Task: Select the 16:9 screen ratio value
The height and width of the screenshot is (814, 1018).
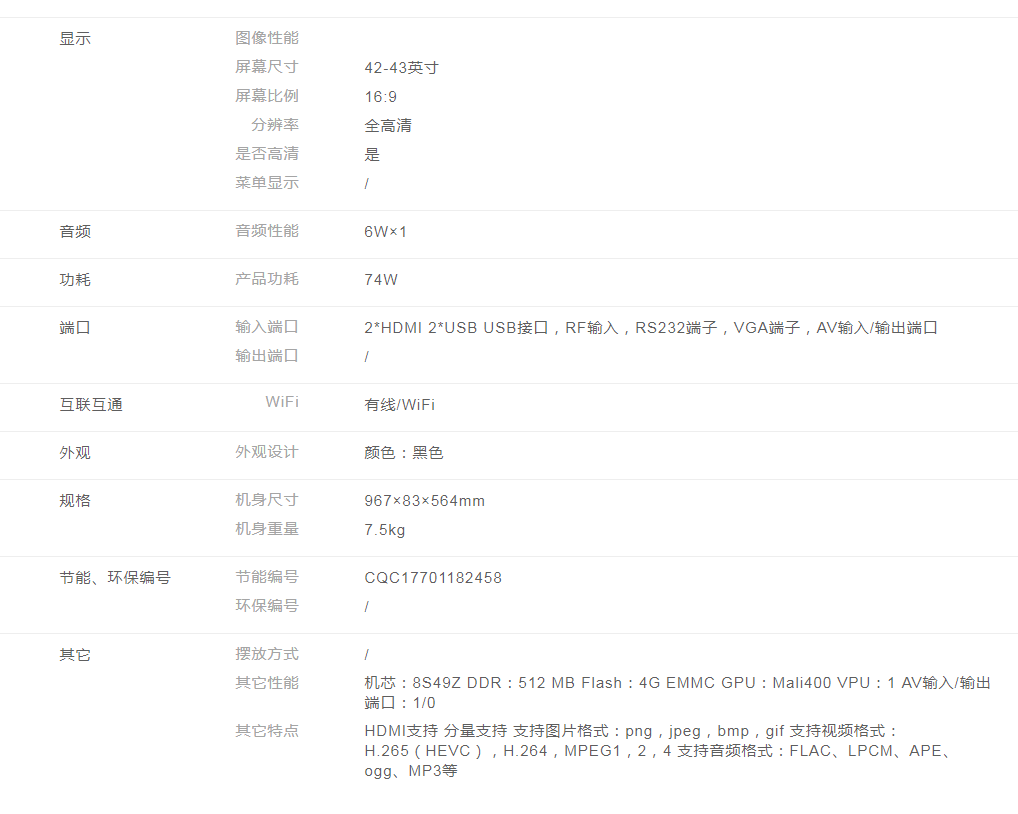Action: [380, 97]
